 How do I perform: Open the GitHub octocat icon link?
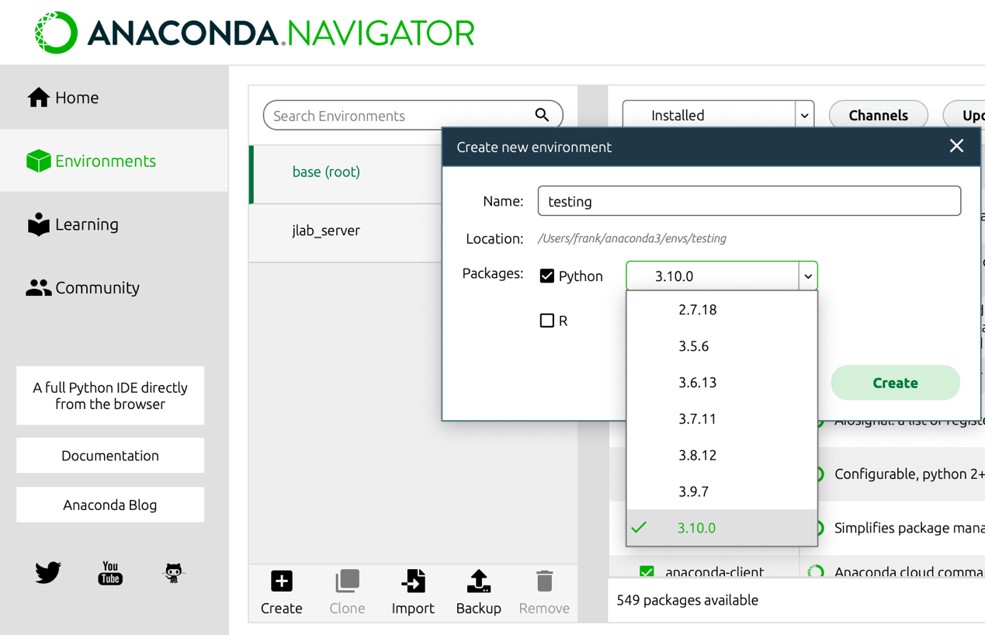[173, 573]
